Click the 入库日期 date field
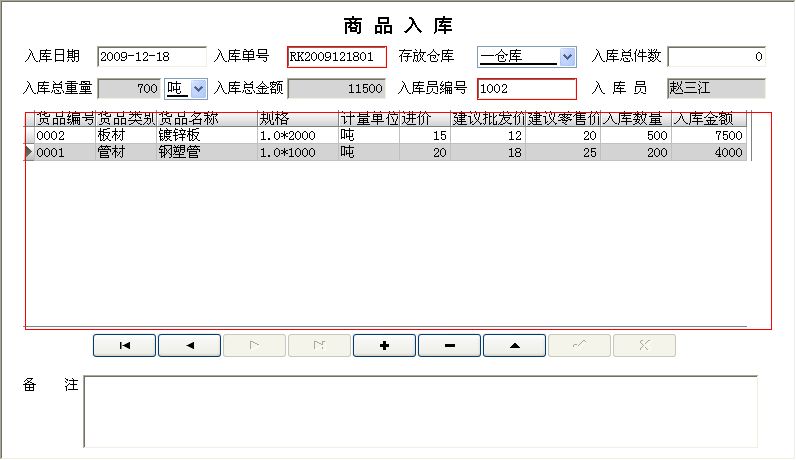The height and width of the screenshot is (460, 796). tap(151, 57)
